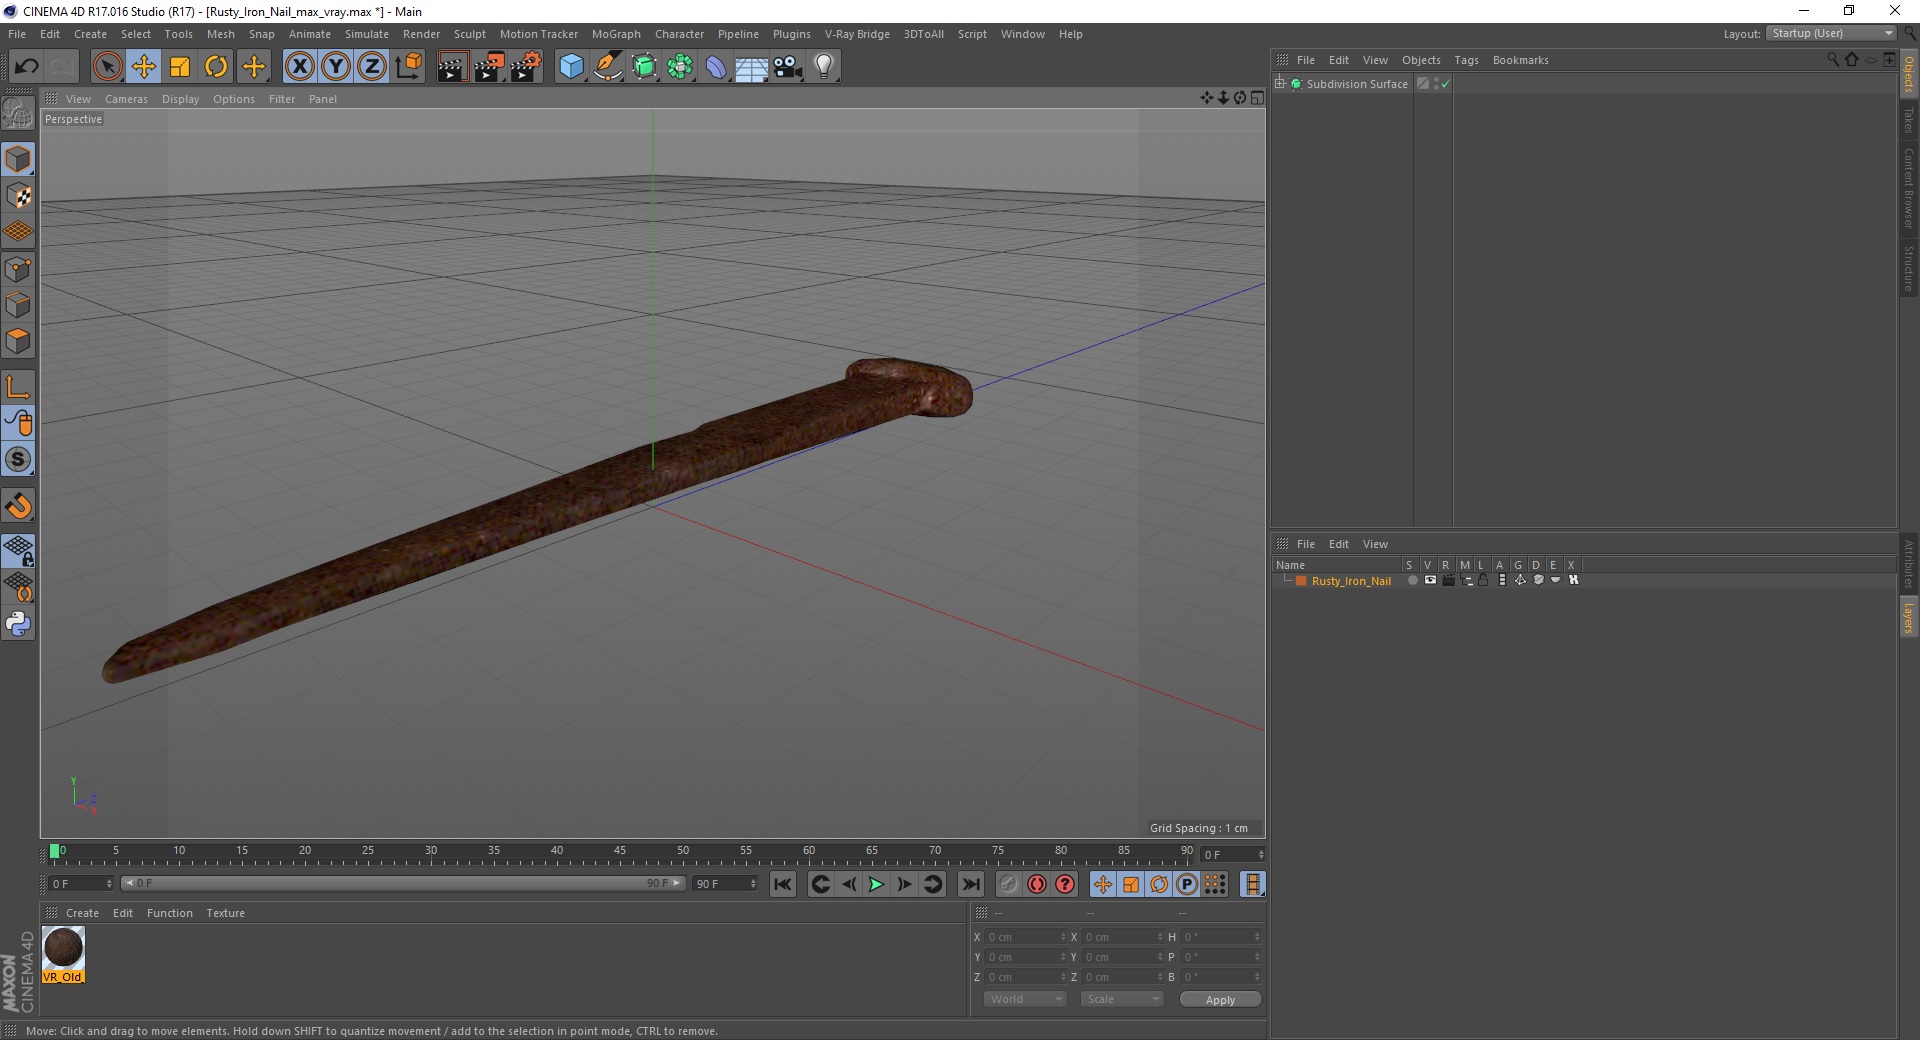Image resolution: width=1920 pixels, height=1040 pixels.
Task: Click Make Editable icon in left sidebar
Action: click(x=18, y=114)
